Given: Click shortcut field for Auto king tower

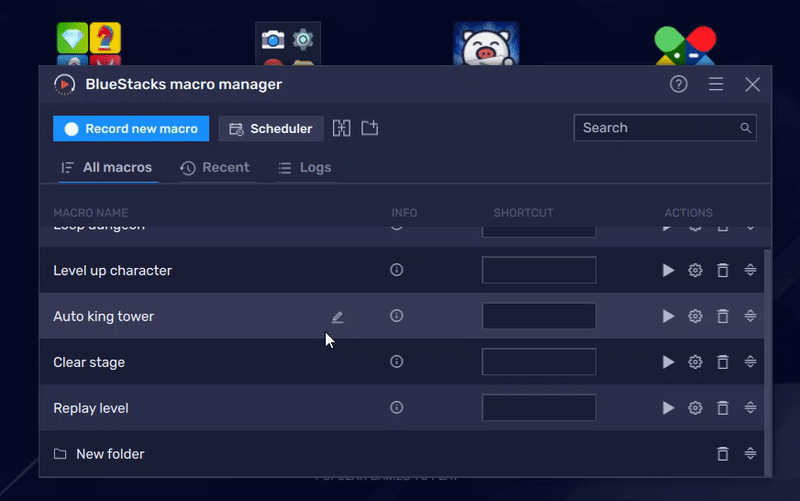Looking at the screenshot, I should tap(539, 316).
